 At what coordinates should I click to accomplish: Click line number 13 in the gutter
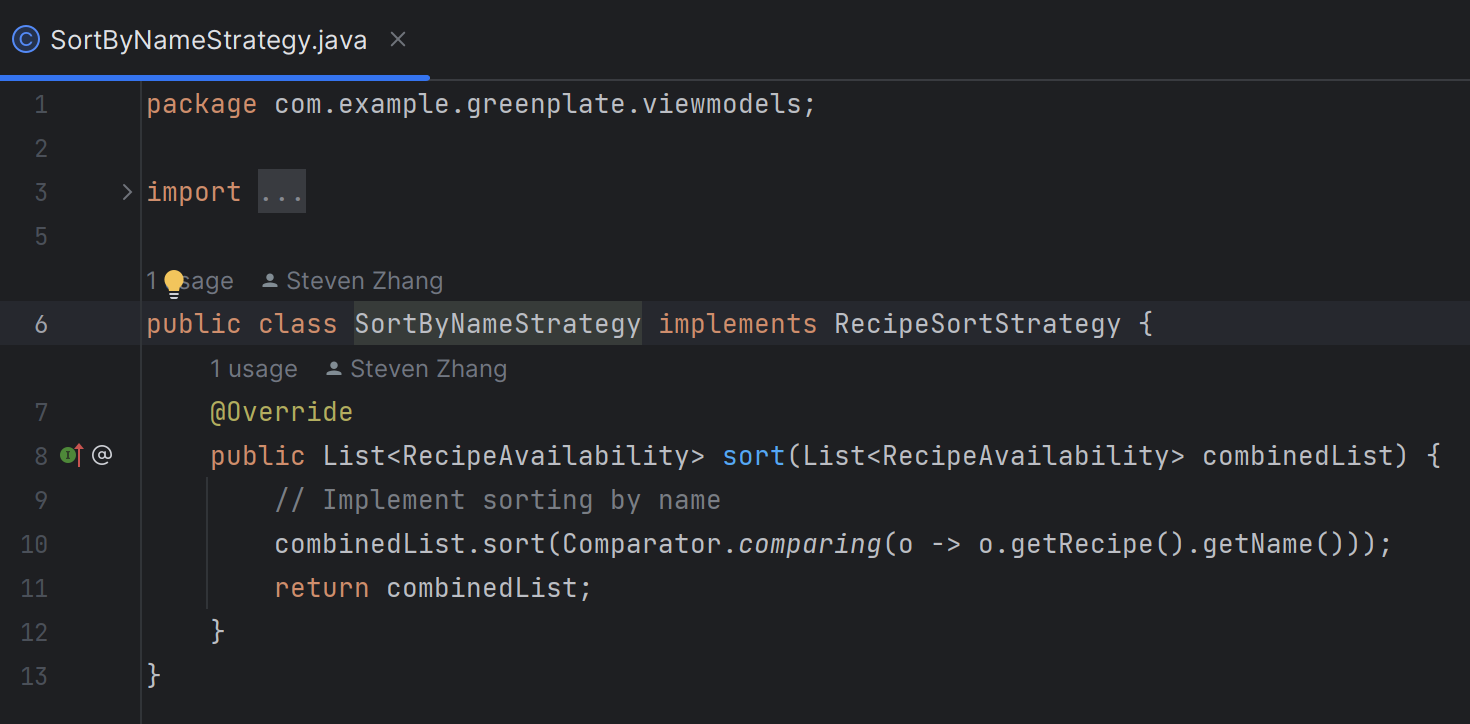pos(34,676)
